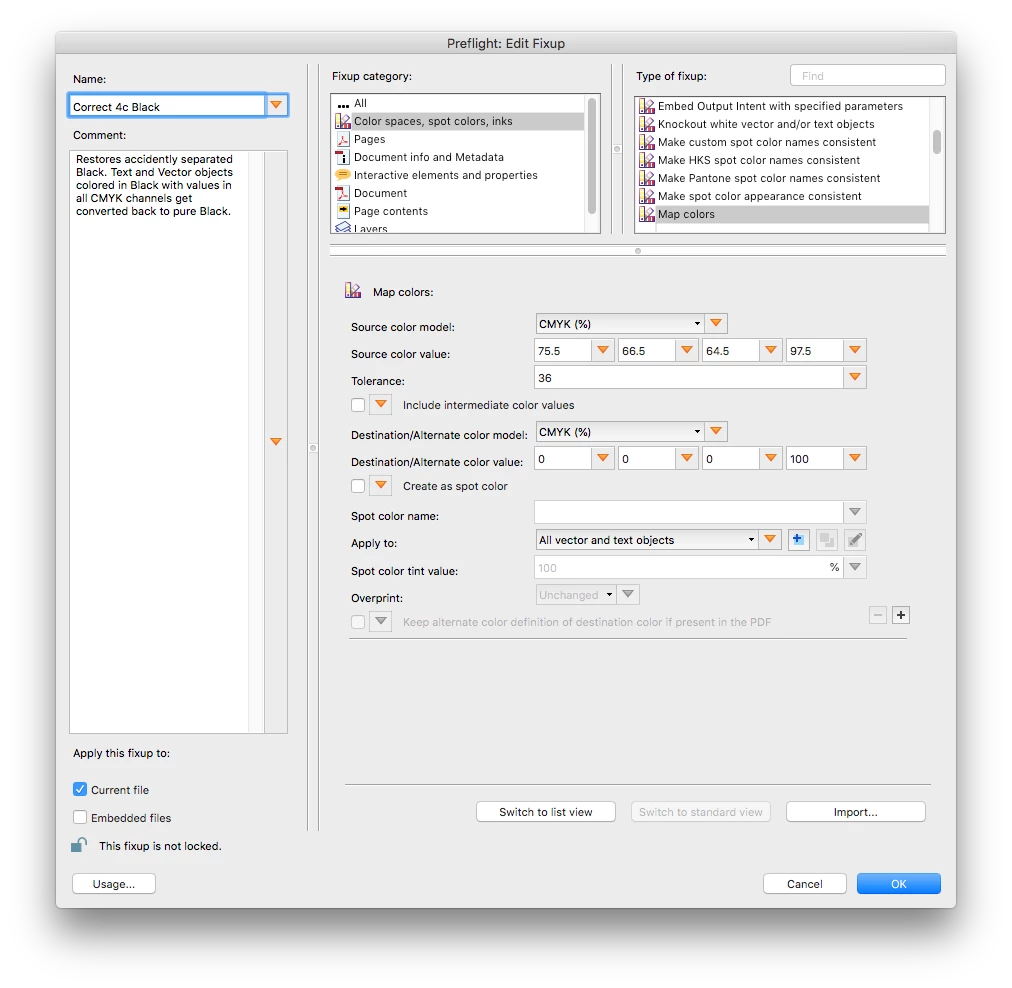Click the orange arrow beside source black value 97.5
1012x988 pixels.
coord(855,350)
